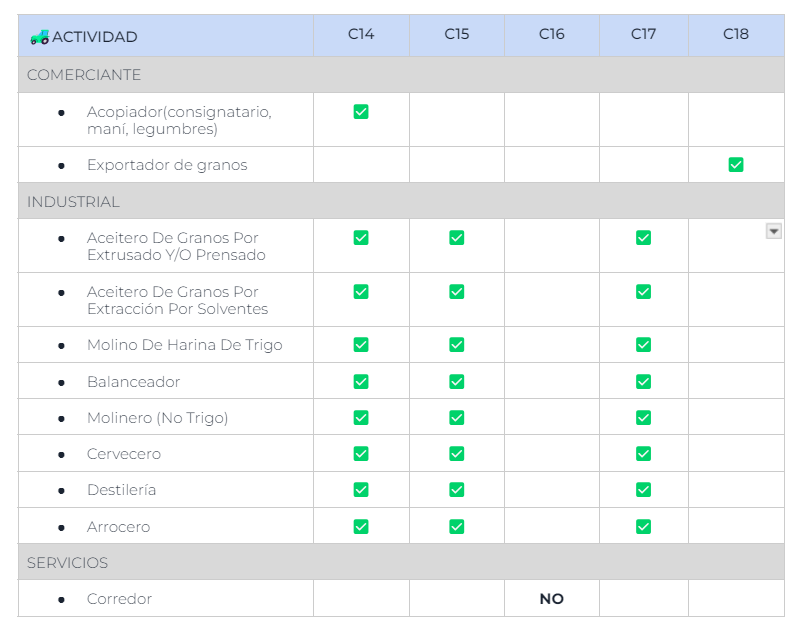Screen dimensions: 800x628
Task: Toggle Acopiador checkbox under C14
Action: [x=361, y=112]
